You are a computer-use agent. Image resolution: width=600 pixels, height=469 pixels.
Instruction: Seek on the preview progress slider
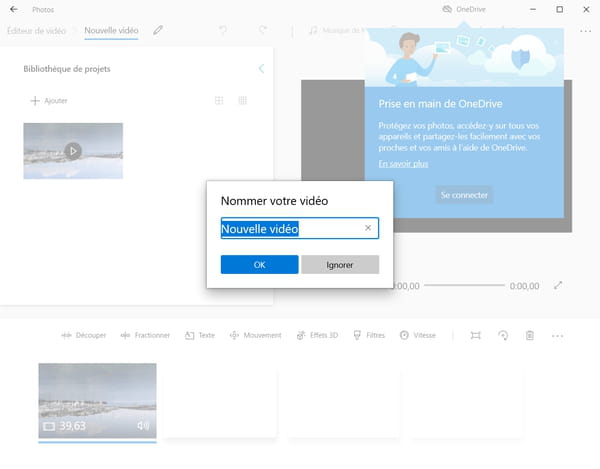pos(464,285)
